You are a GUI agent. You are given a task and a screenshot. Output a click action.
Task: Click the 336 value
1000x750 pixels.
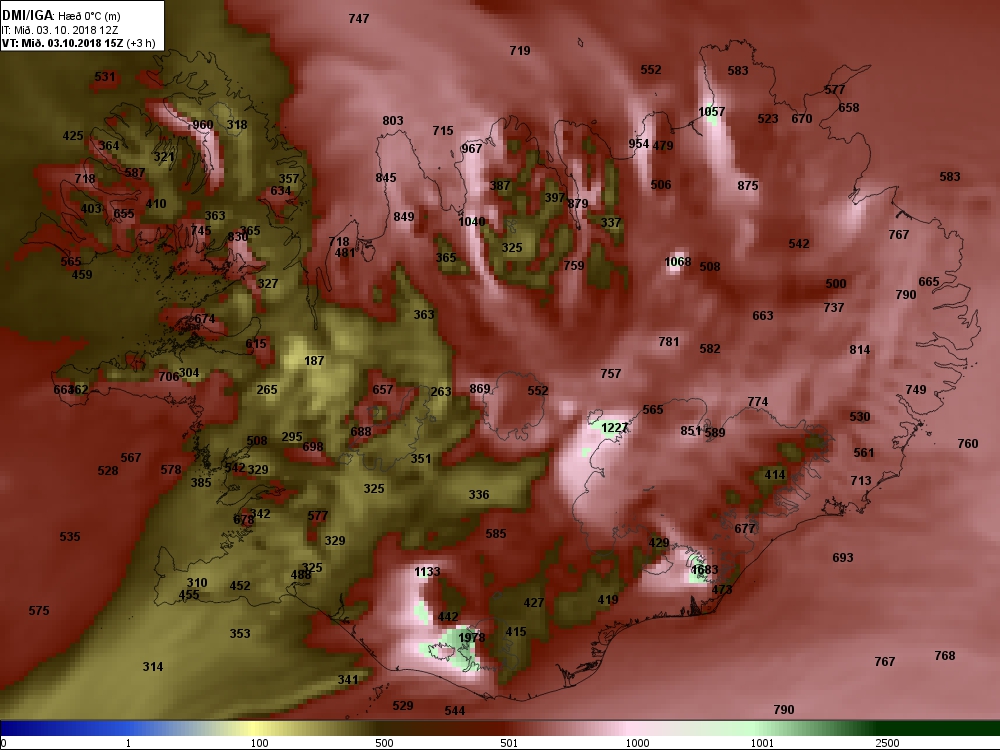pos(478,494)
